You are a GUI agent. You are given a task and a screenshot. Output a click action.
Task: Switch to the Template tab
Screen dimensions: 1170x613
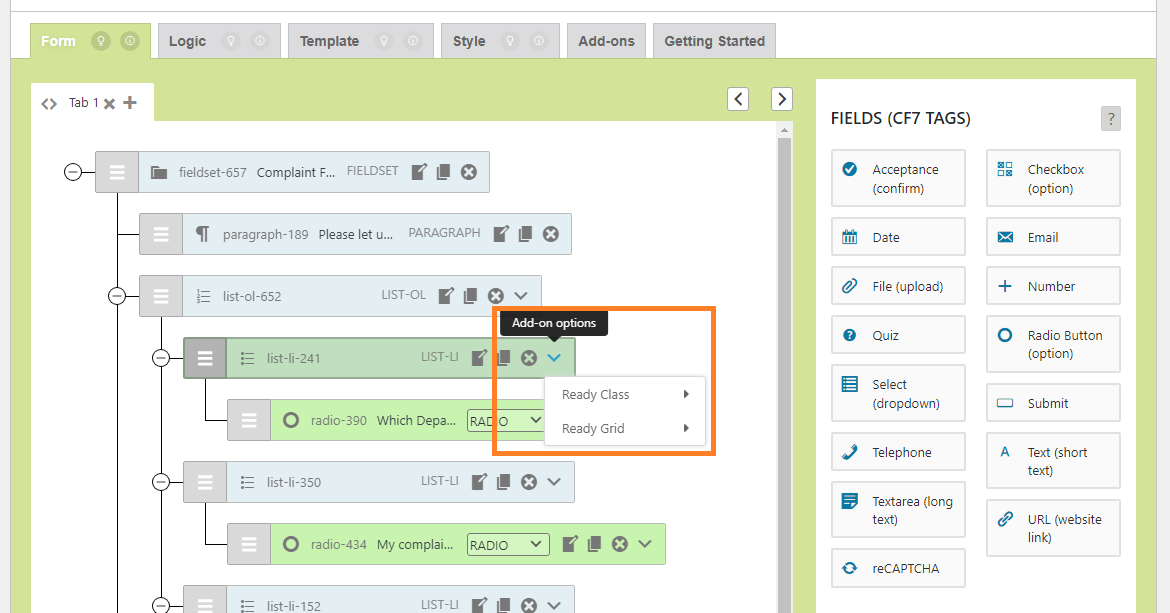(x=329, y=41)
